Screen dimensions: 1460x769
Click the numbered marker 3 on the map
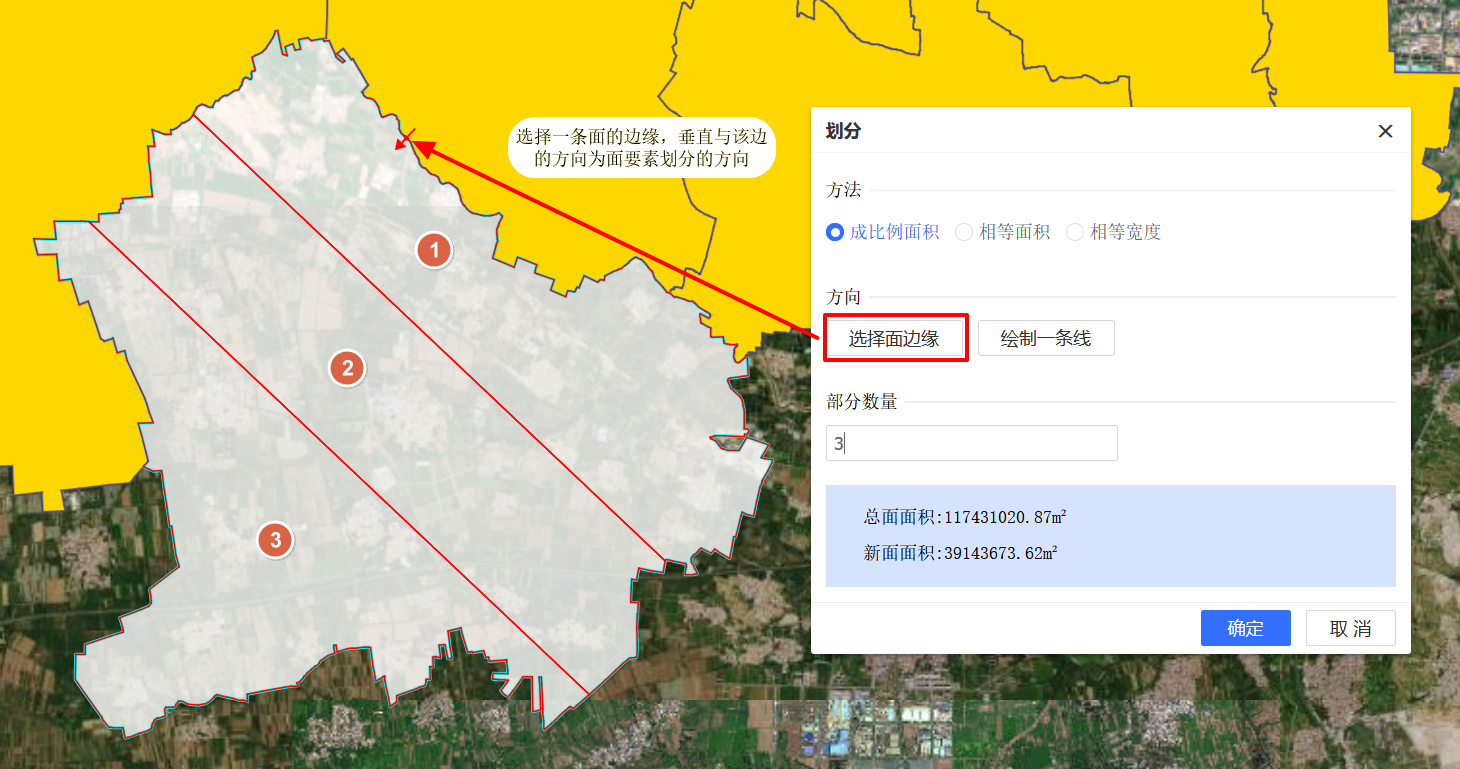pos(275,541)
